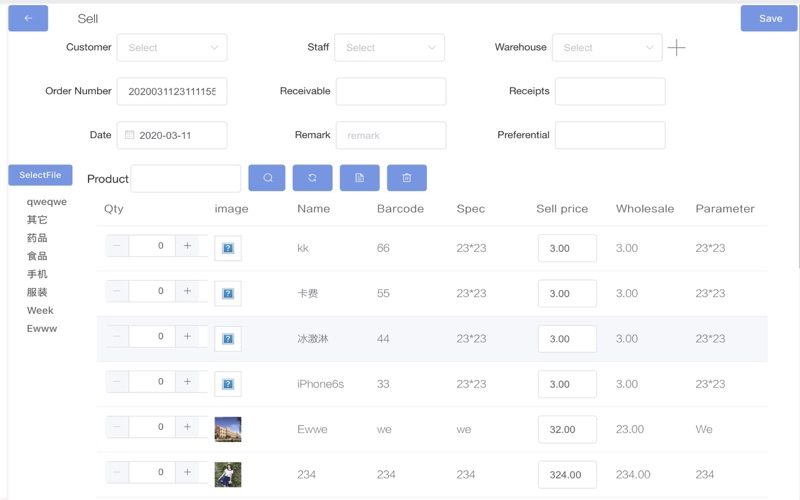Increase quantity for iPhone6s row
This screenshot has width=800, height=500.
(x=187, y=382)
